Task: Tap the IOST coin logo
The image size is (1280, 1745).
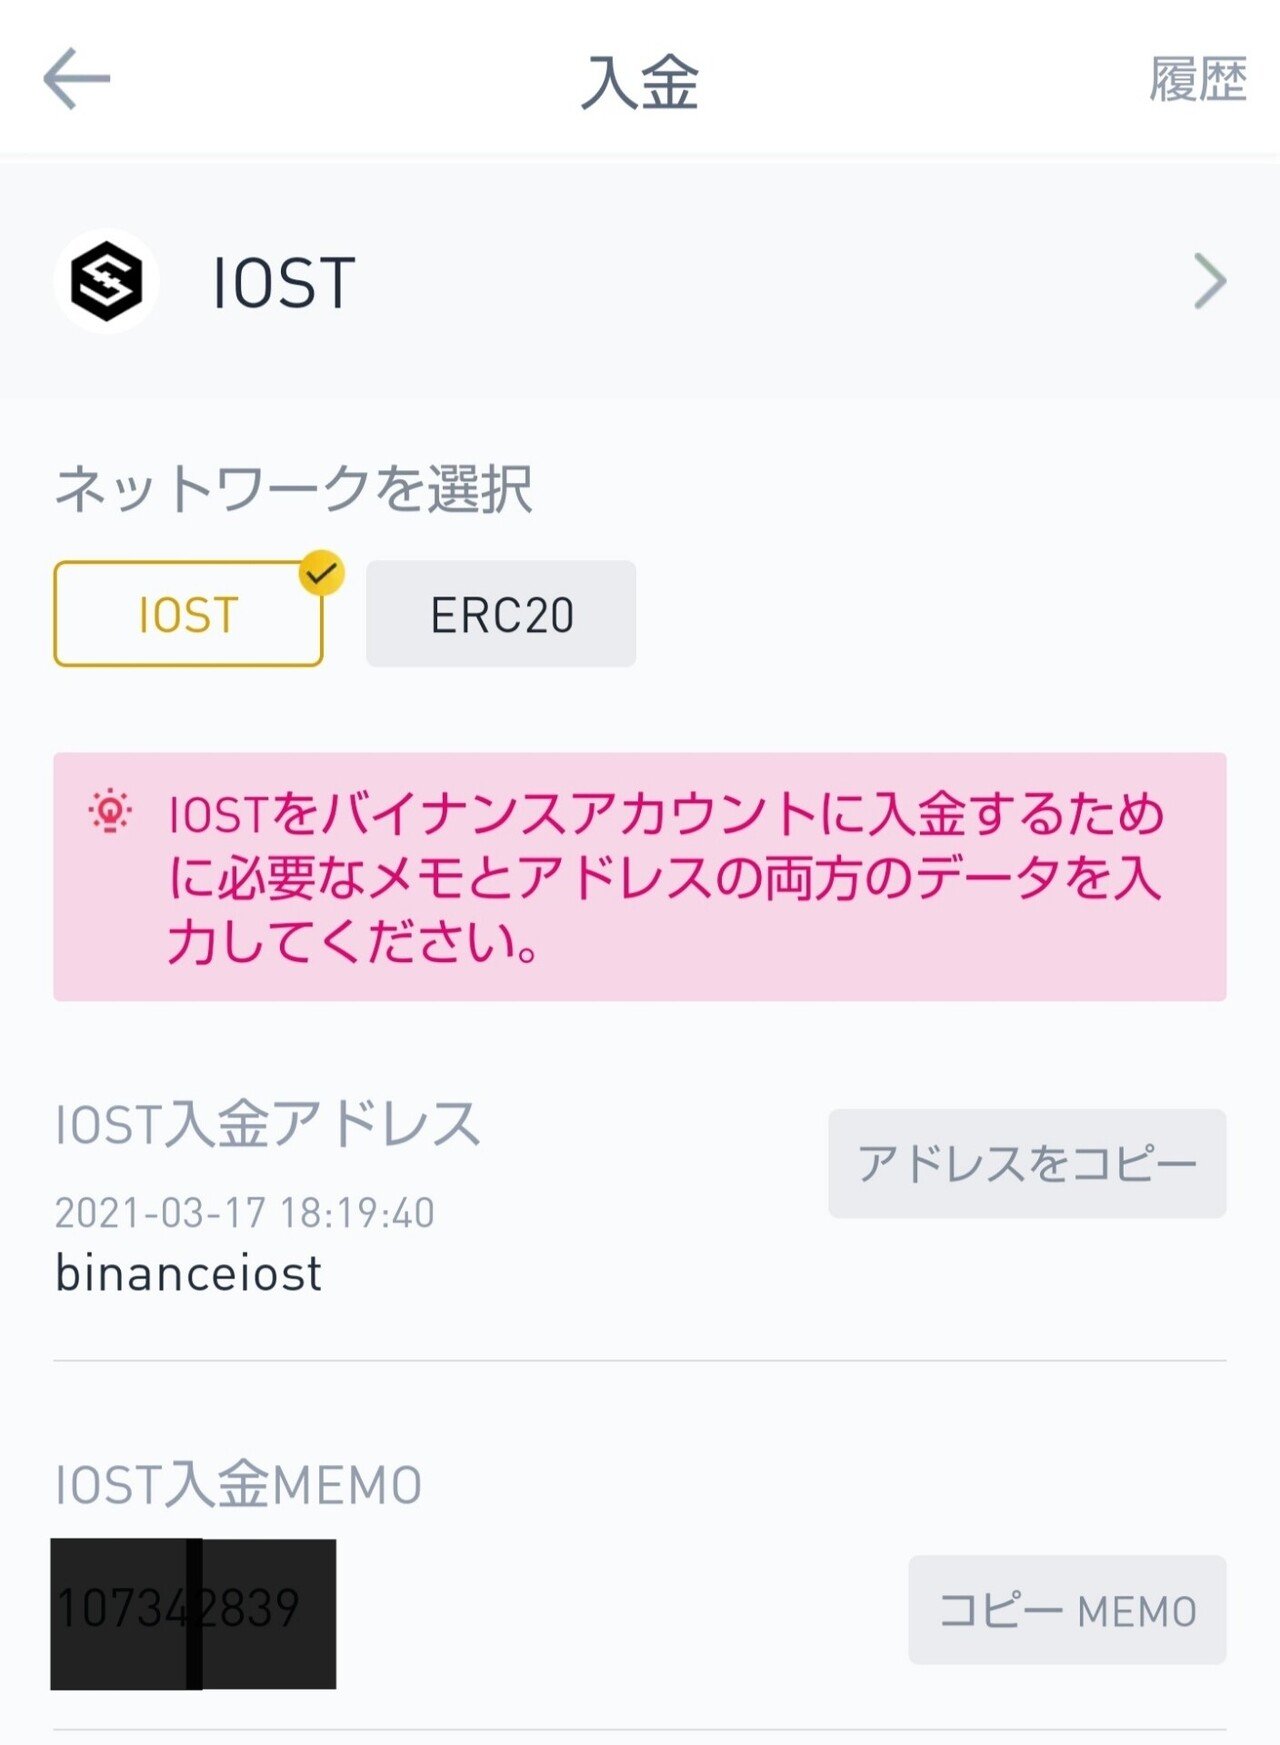Action: tap(106, 281)
